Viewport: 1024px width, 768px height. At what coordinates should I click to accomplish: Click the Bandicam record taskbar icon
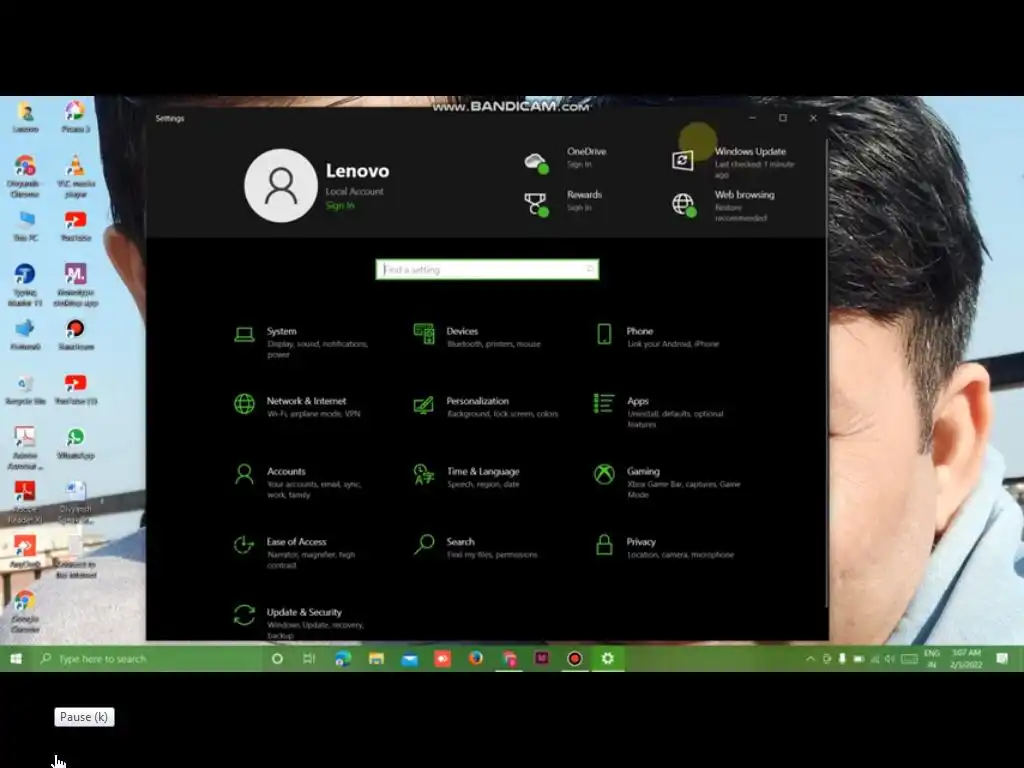tap(575, 658)
